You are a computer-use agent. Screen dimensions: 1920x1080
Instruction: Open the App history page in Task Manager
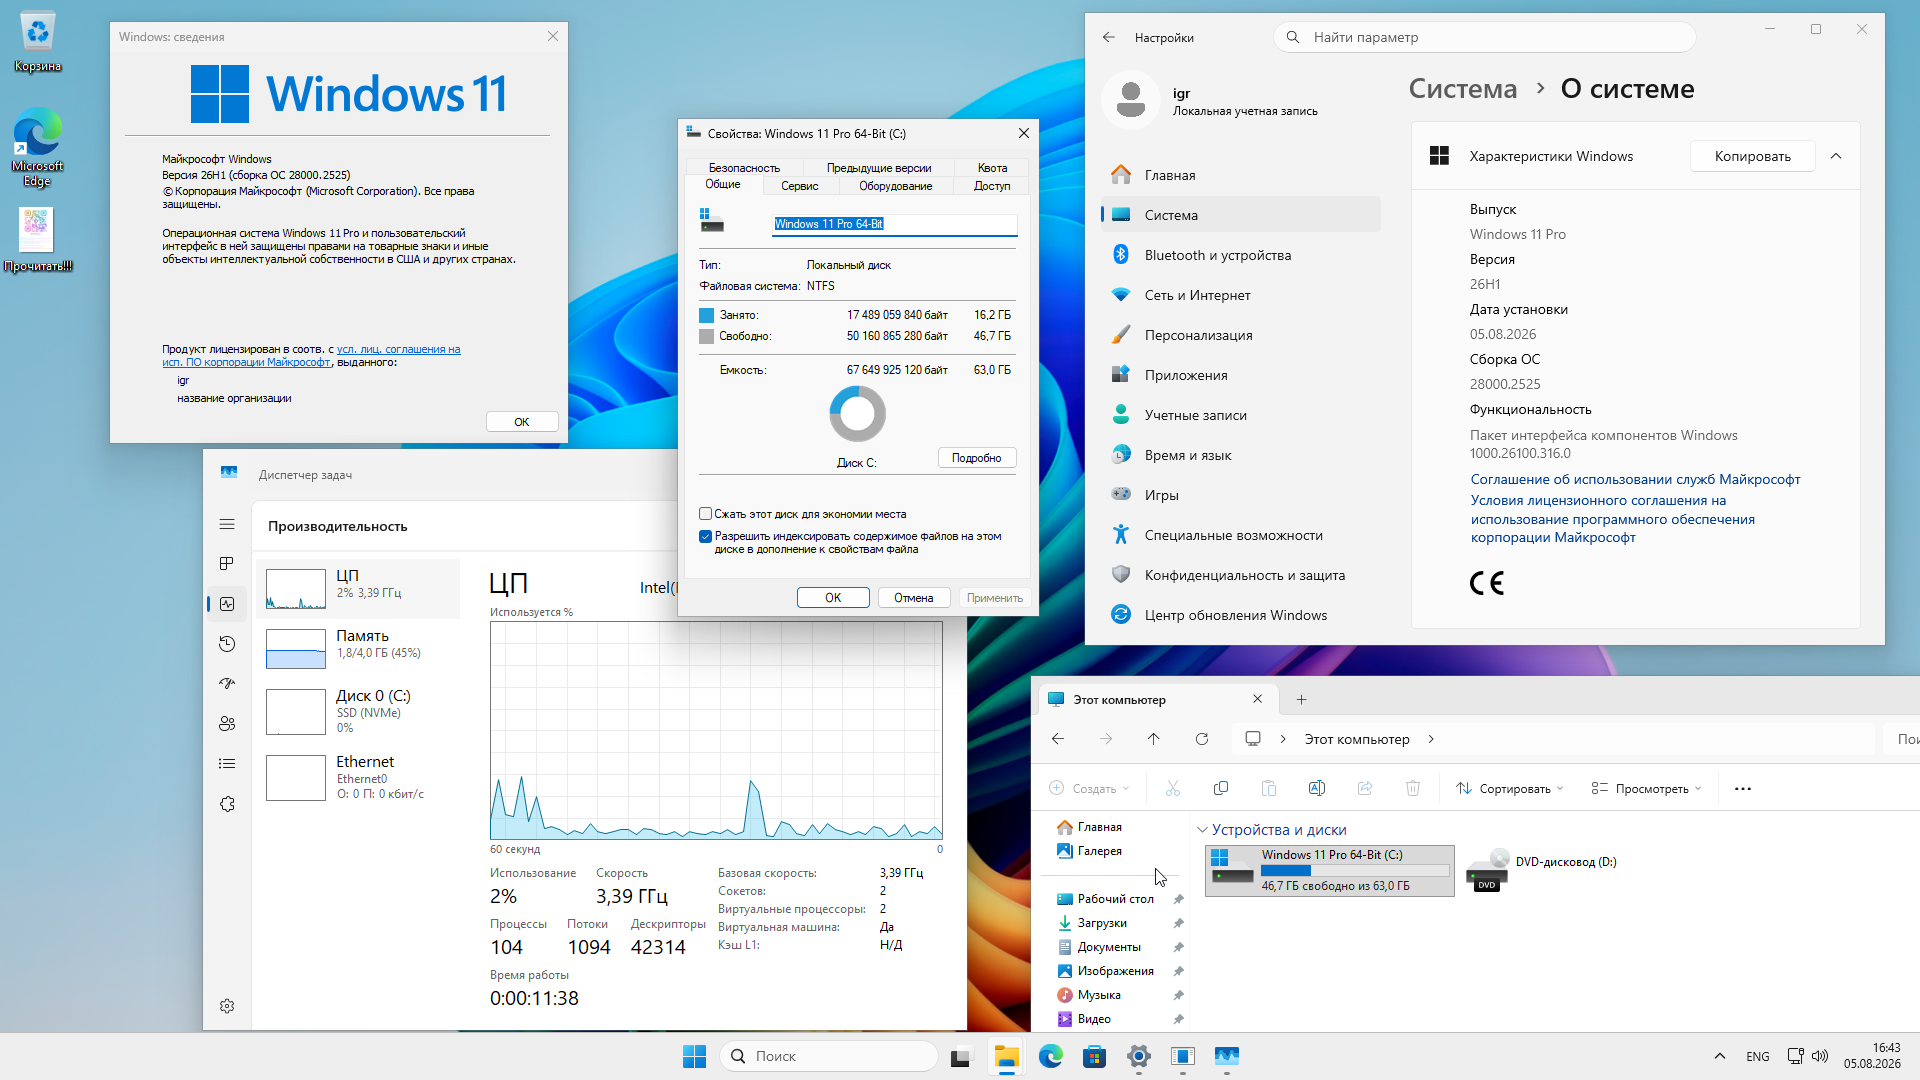point(227,644)
